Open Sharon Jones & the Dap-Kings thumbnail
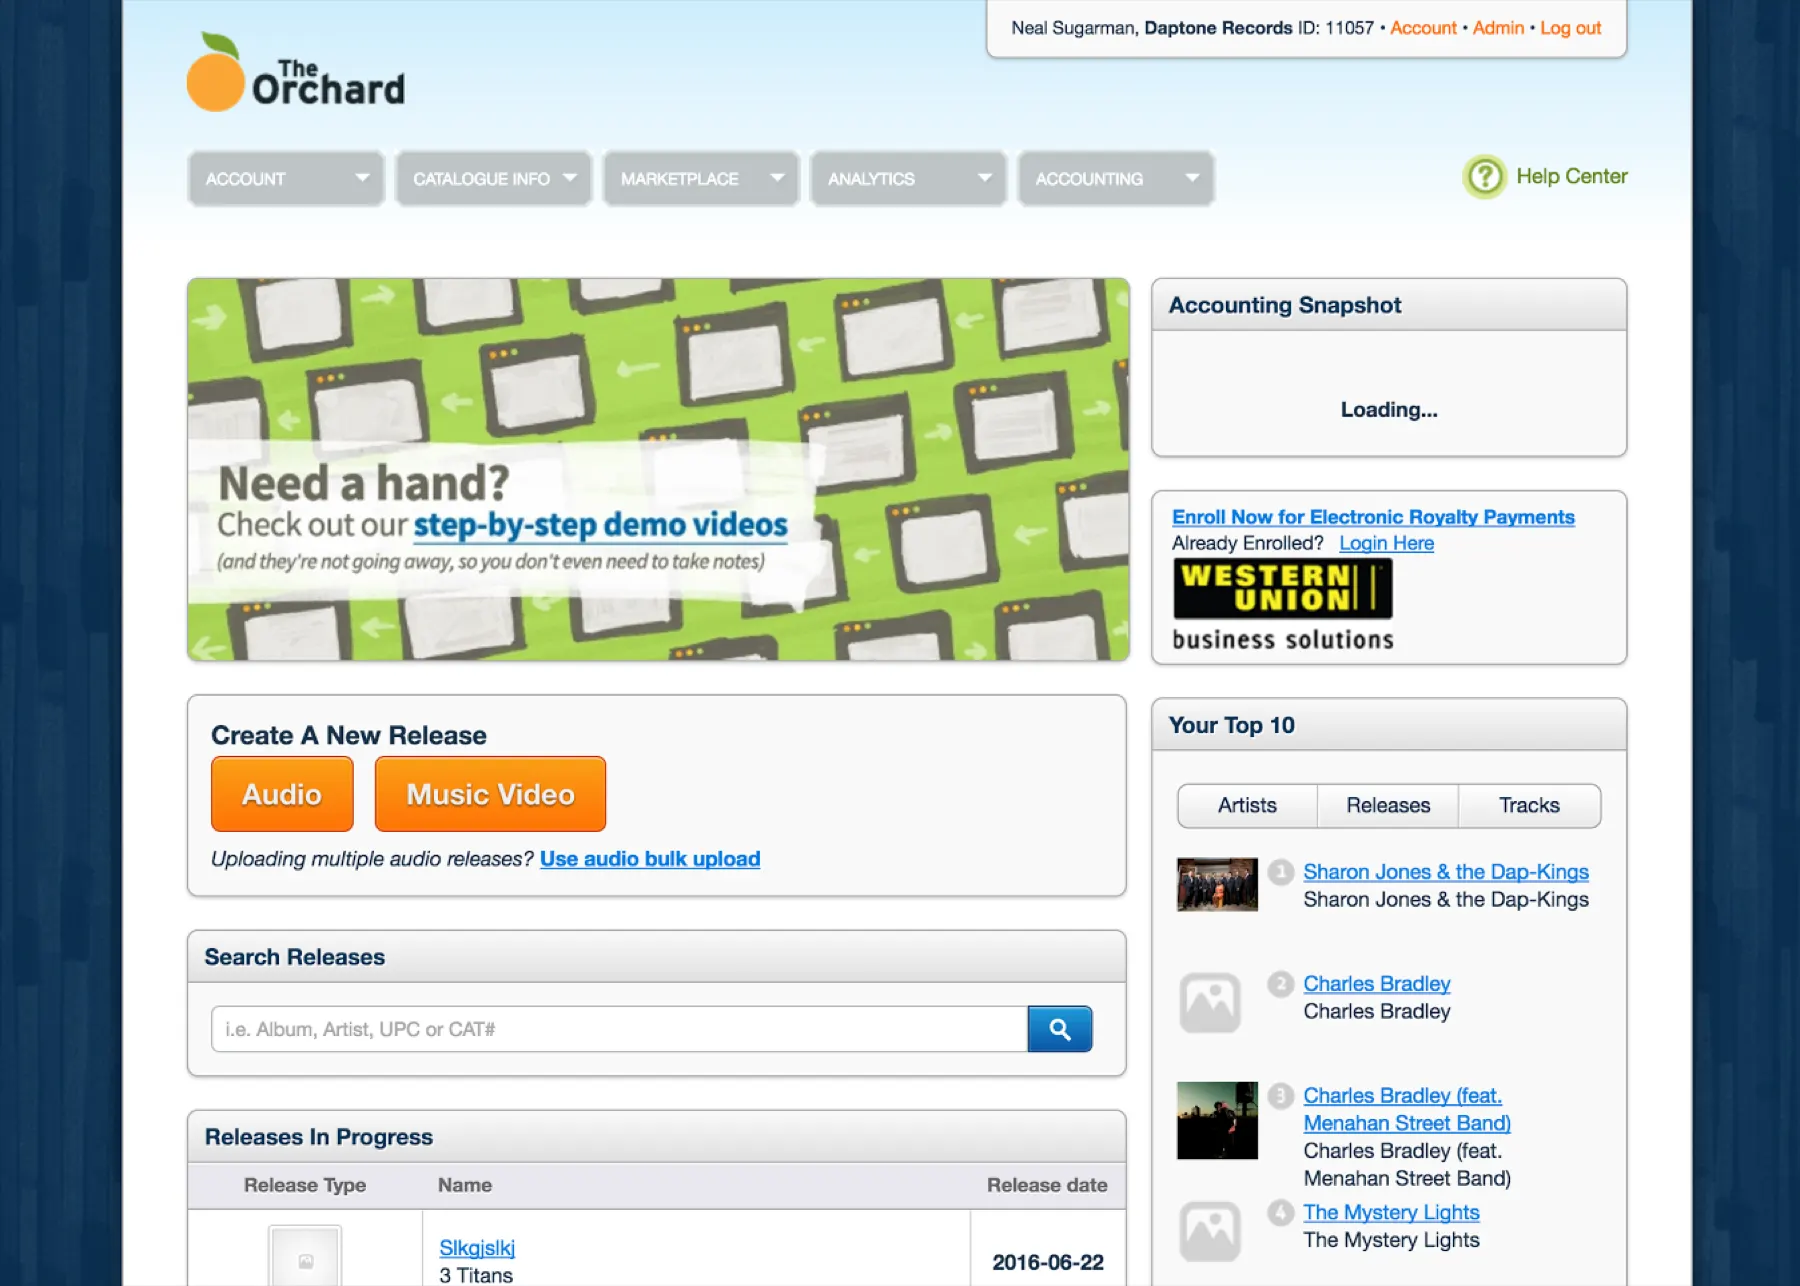The width and height of the screenshot is (1800, 1286). pyautogui.click(x=1217, y=884)
